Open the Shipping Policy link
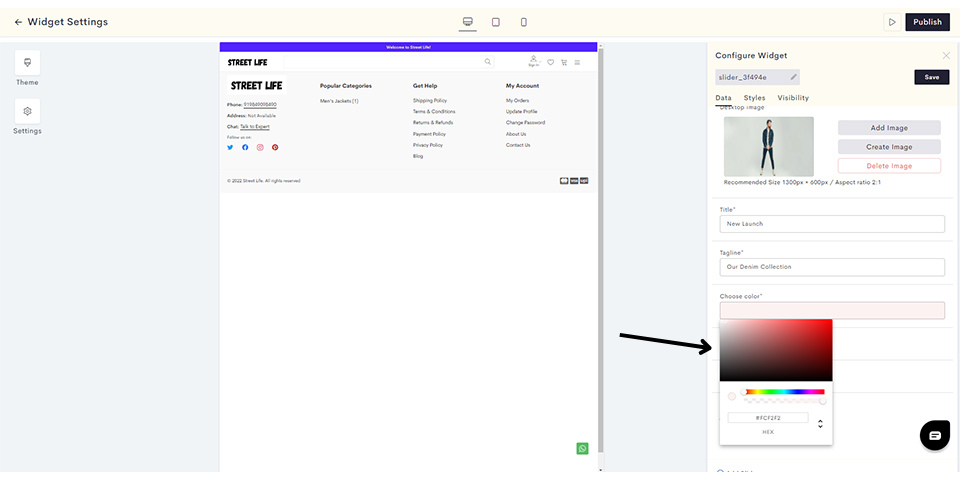This screenshot has height=480, width=960. pos(430,100)
